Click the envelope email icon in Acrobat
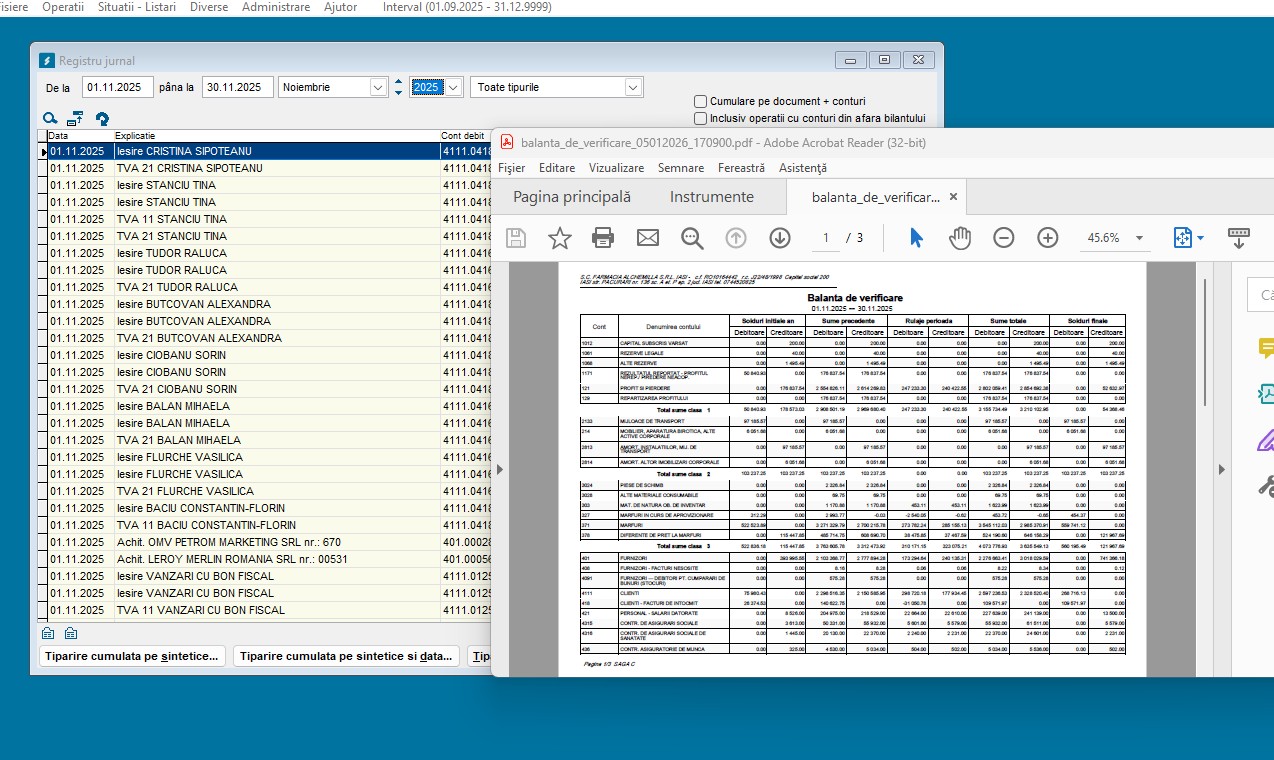 (x=648, y=238)
